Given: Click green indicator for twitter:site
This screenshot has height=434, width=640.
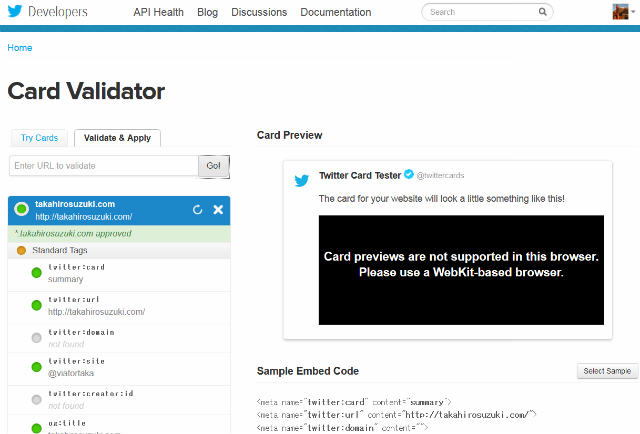Looking at the screenshot, I should (x=36, y=367).
